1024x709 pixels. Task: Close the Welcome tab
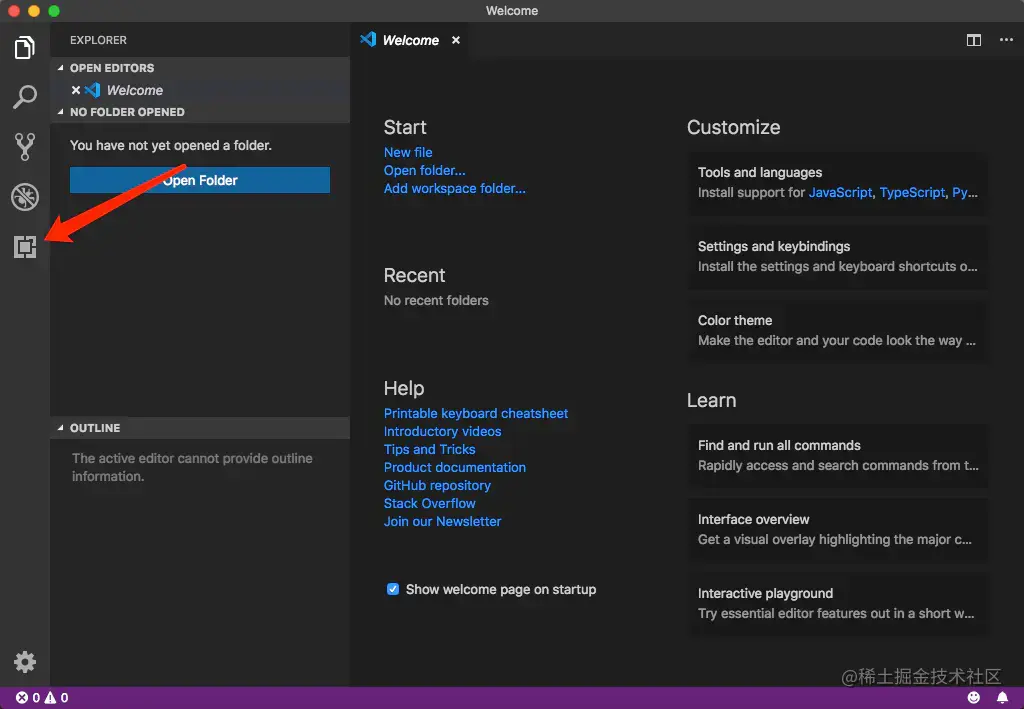[456, 40]
